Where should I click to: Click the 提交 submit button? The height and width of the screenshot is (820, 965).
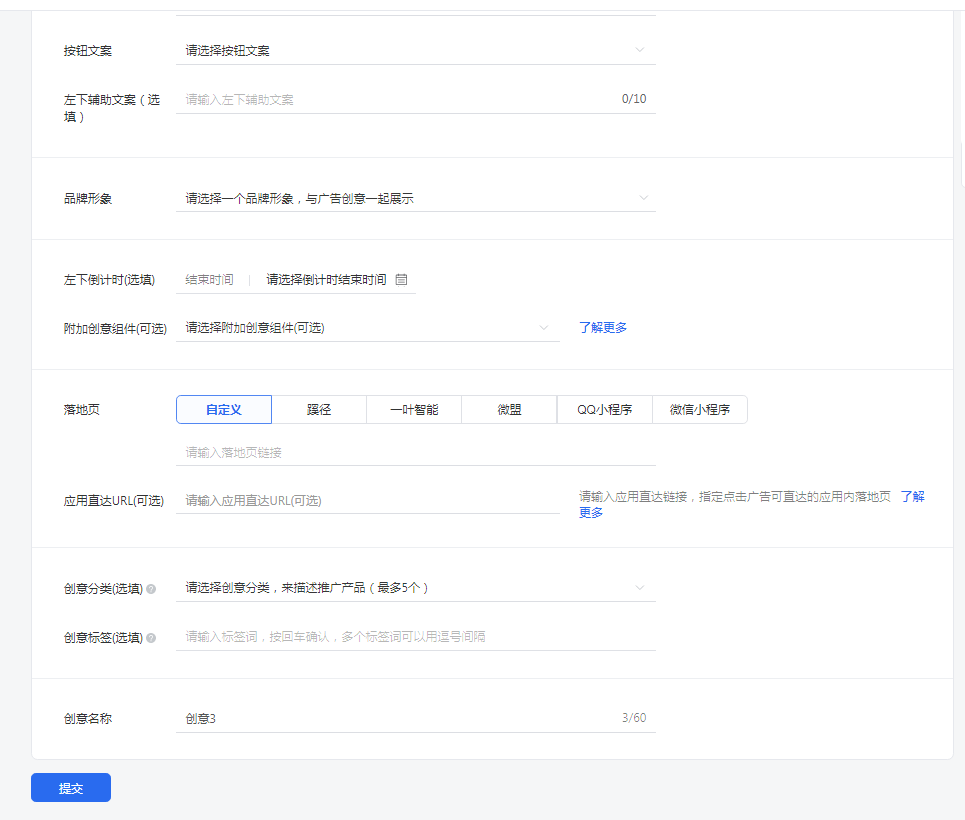click(71, 788)
